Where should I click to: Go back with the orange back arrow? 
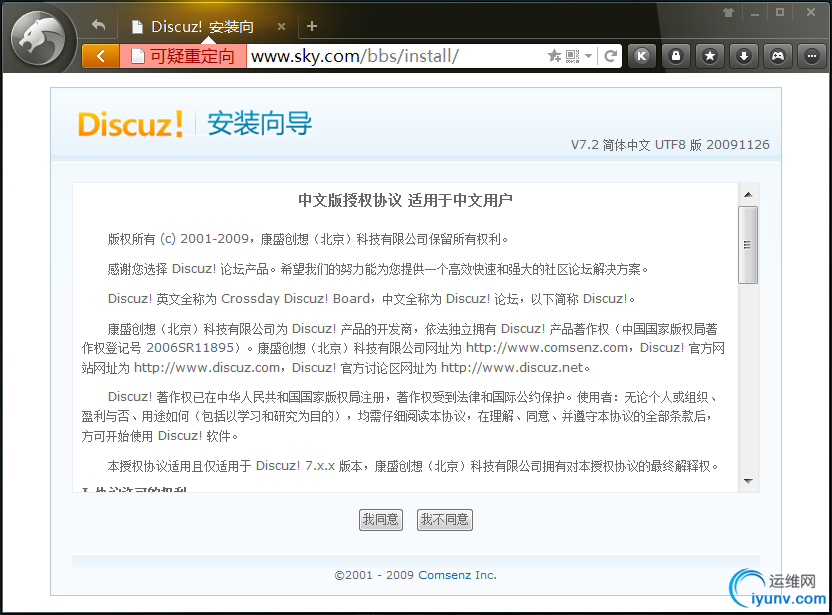click(x=101, y=56)
